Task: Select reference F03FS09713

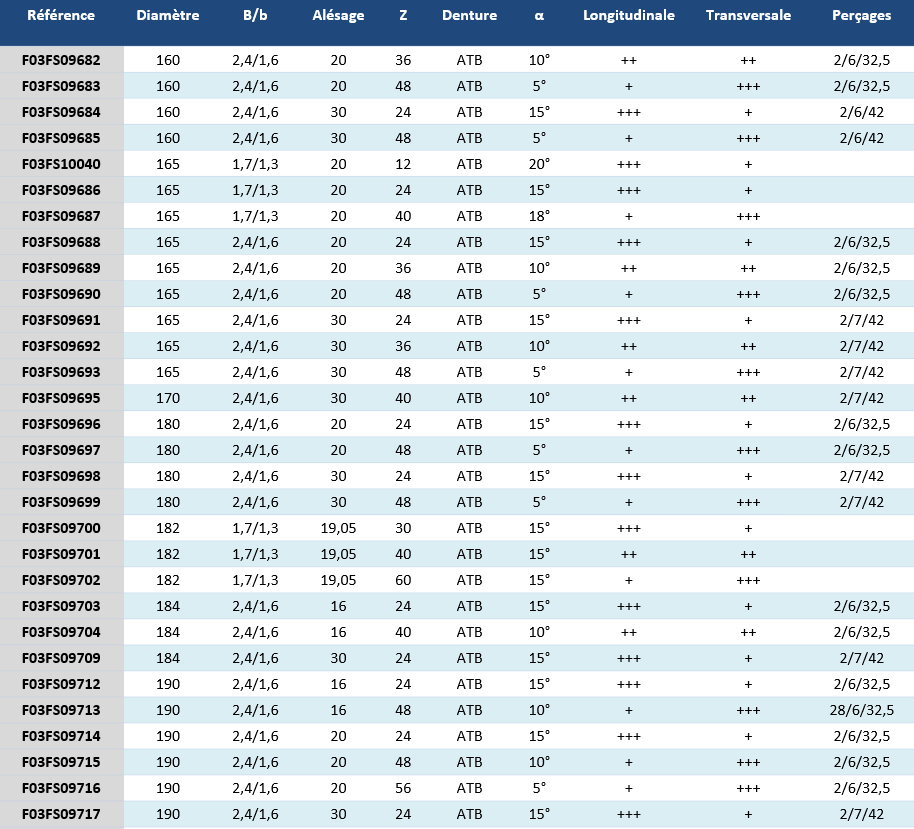Action: (x=61, y=710)
